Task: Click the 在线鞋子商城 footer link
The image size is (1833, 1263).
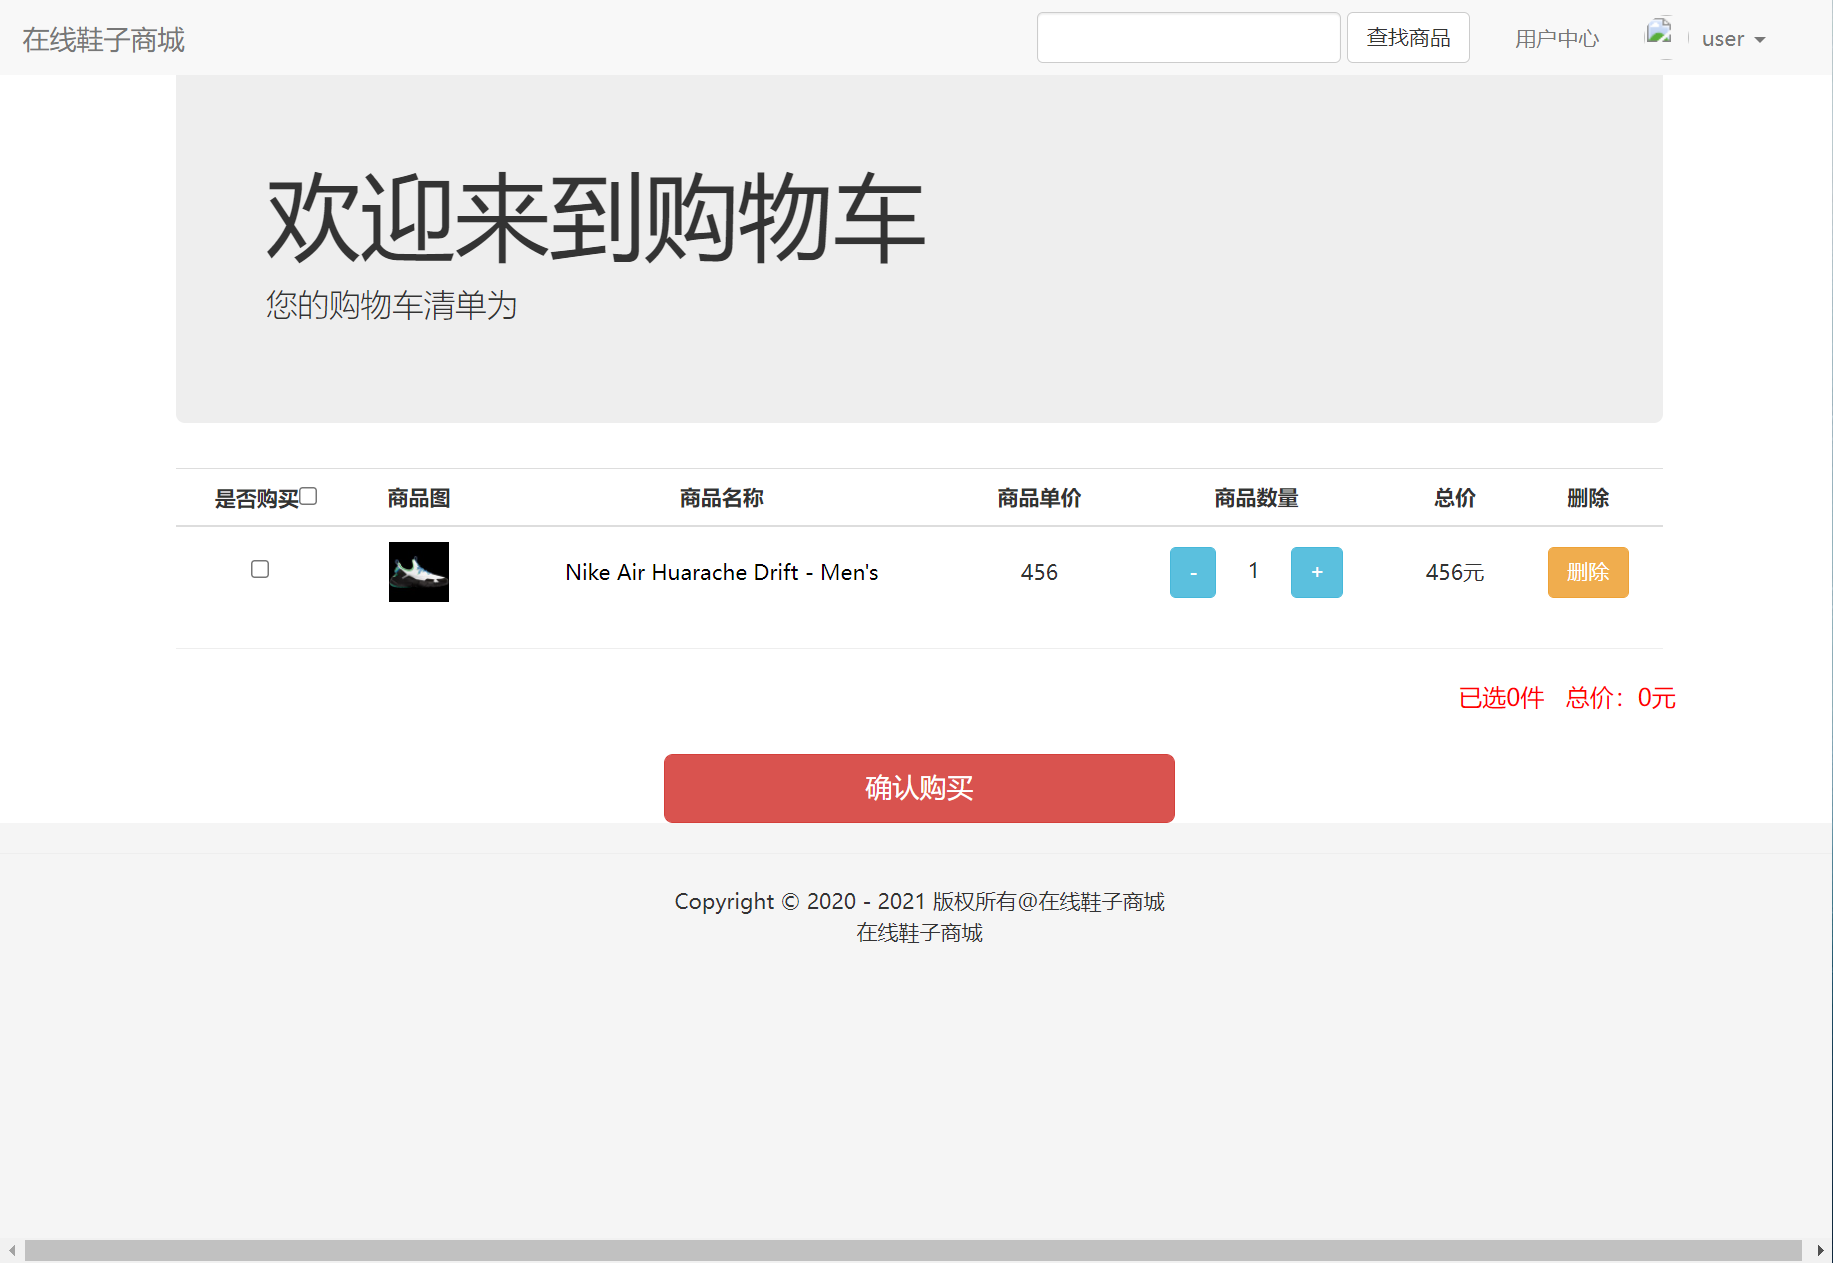Action: 919,932
